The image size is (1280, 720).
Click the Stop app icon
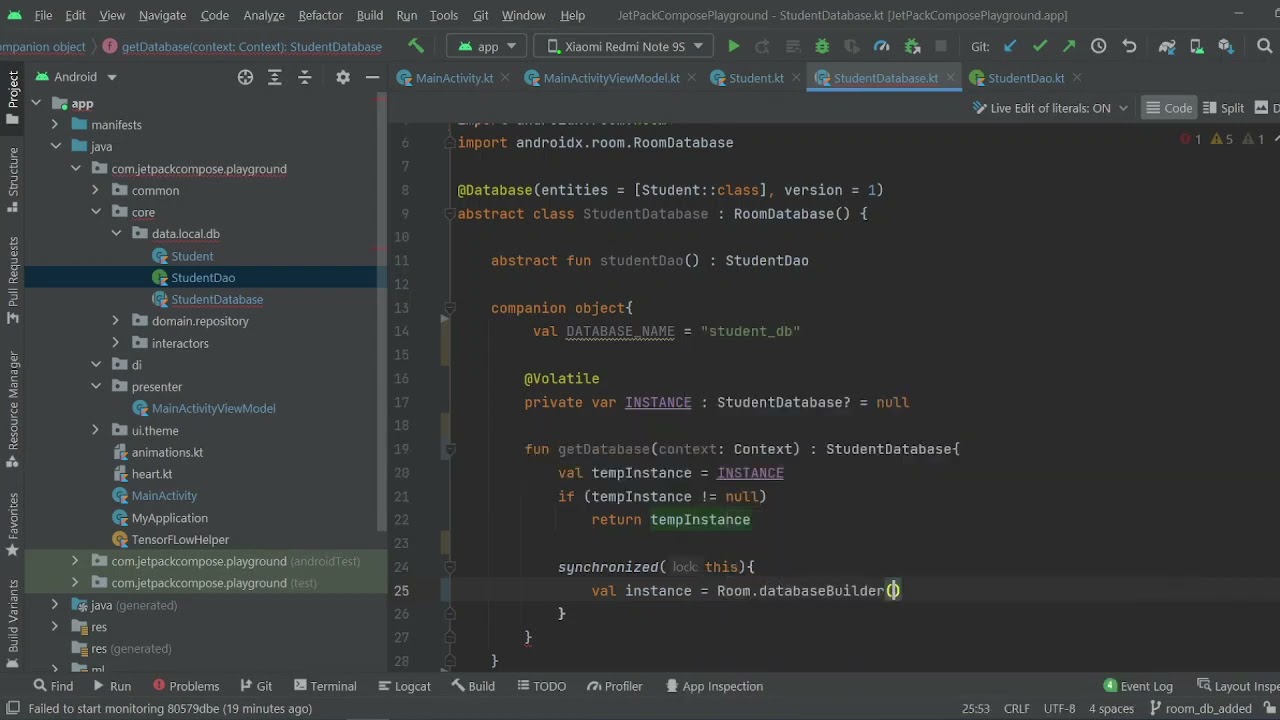click(x=941, y=47)
